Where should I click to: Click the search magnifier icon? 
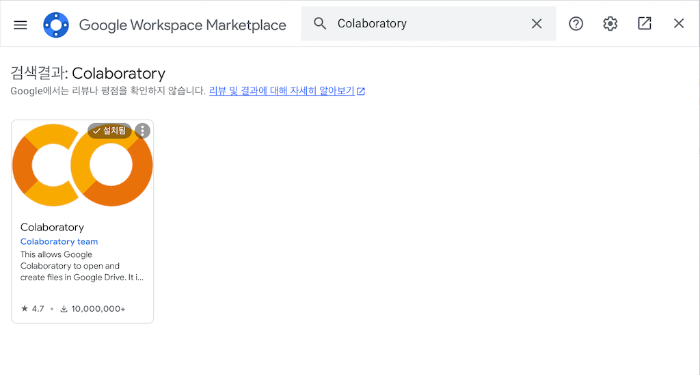pos(320,23)
